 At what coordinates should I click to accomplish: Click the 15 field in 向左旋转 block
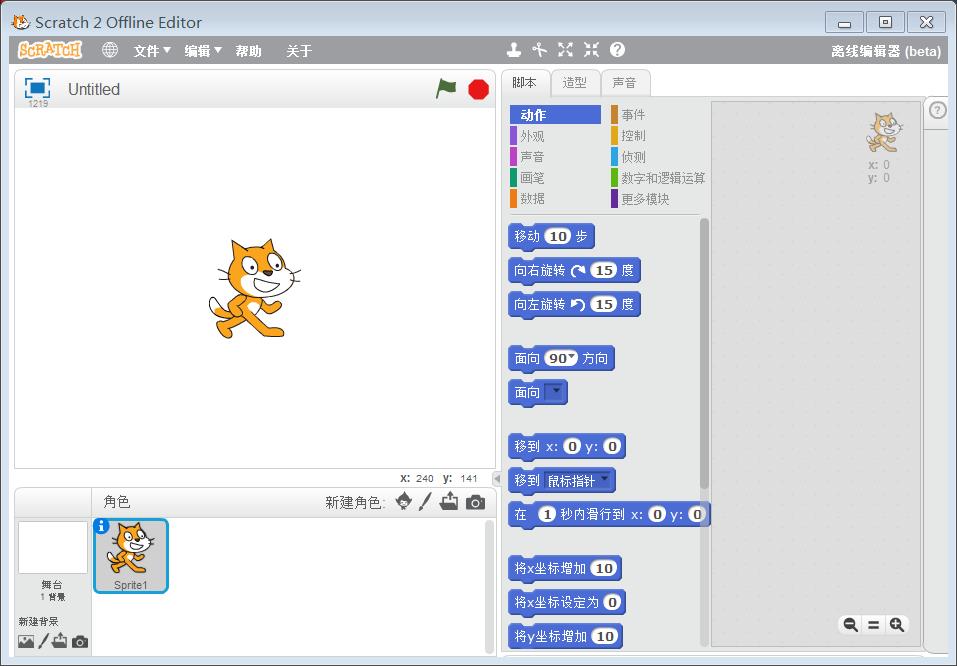pyautogui.click(x=604, y=304)
